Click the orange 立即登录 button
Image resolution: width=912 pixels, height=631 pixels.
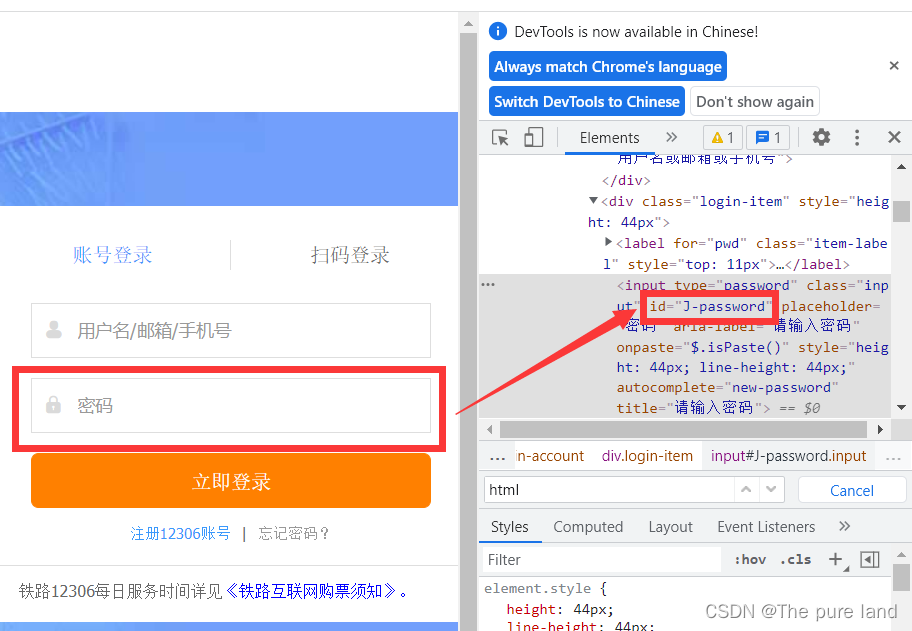[x=231, y=481]
